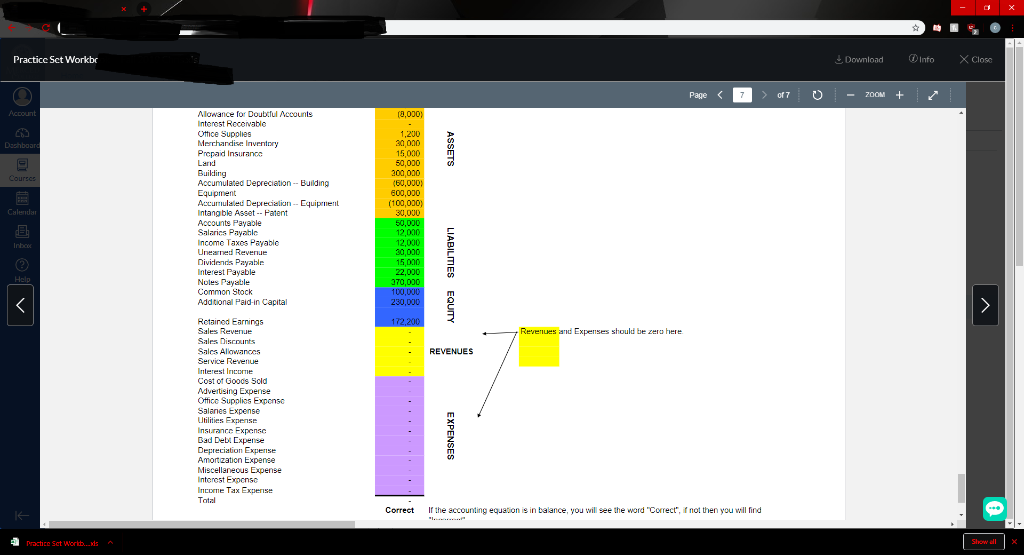Bookmark this page with star icon
Screen dimensions: 1024x555
click(916, 27)
